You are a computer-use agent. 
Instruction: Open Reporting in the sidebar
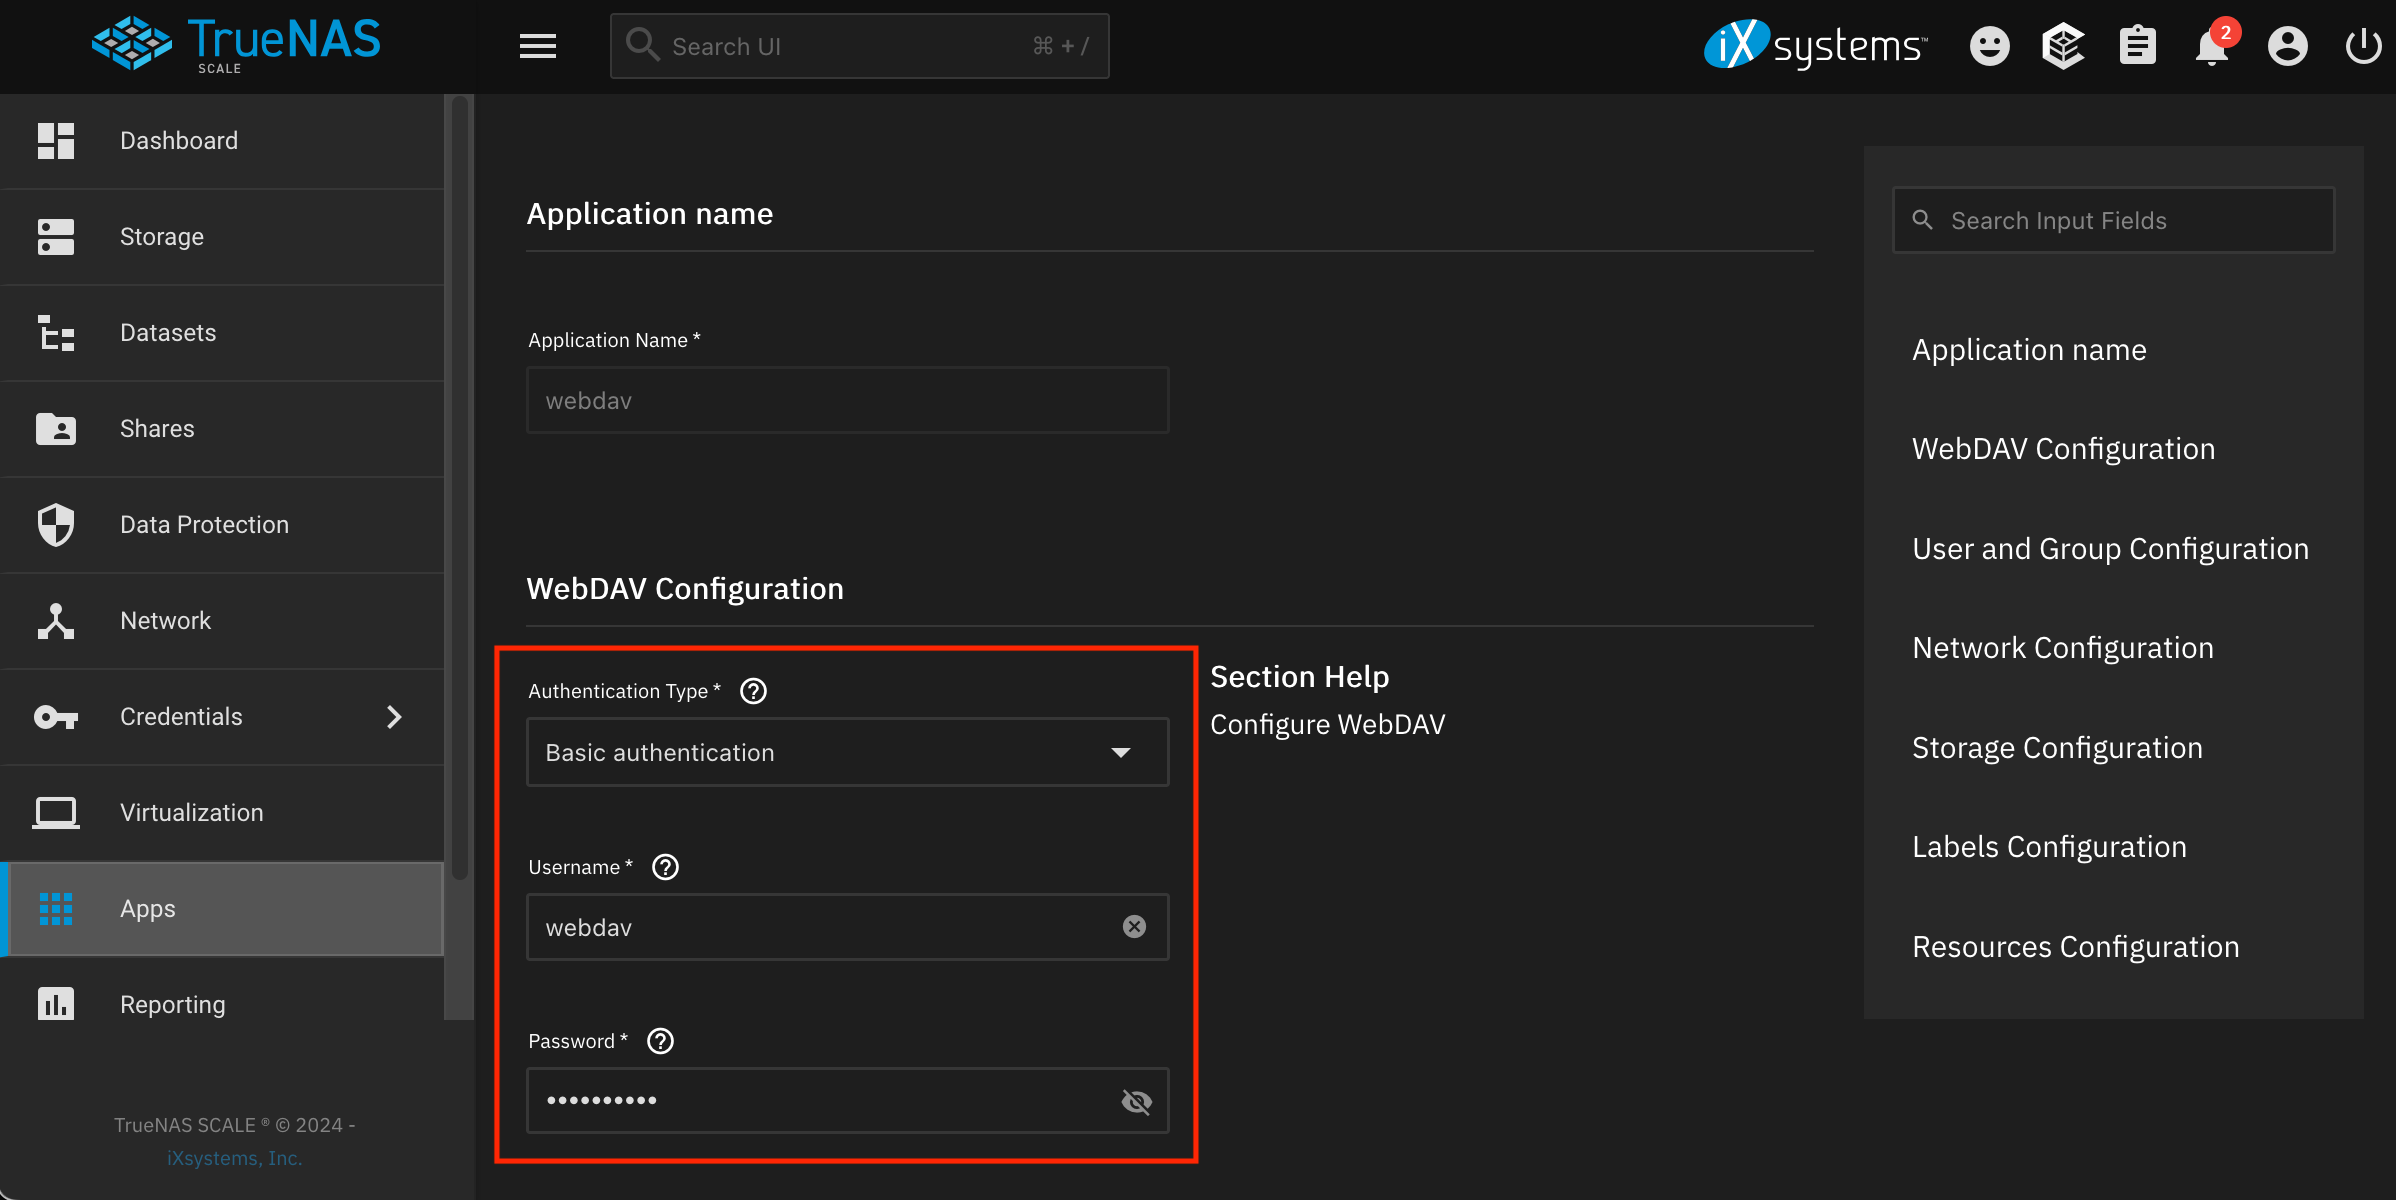(x=222, y=1005)
